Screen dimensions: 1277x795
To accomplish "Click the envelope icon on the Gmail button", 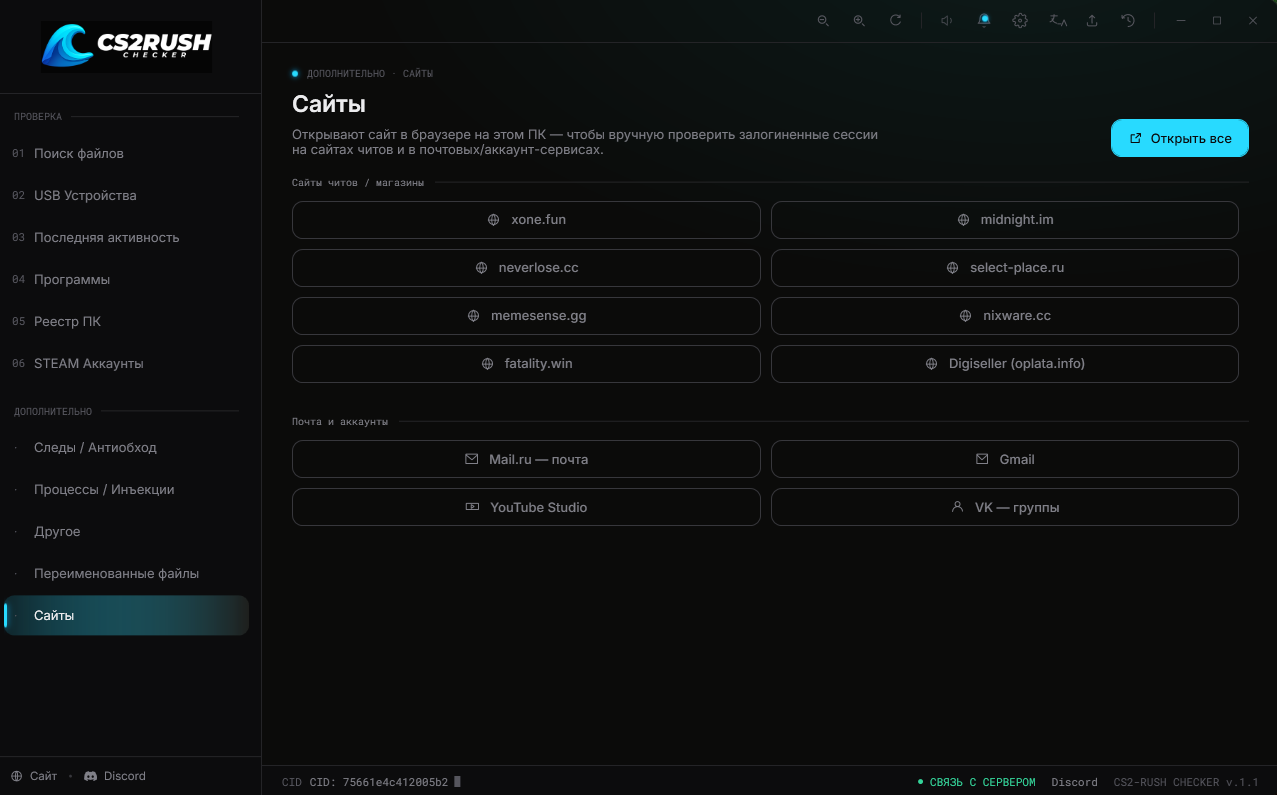I will [x=982, y=460].
